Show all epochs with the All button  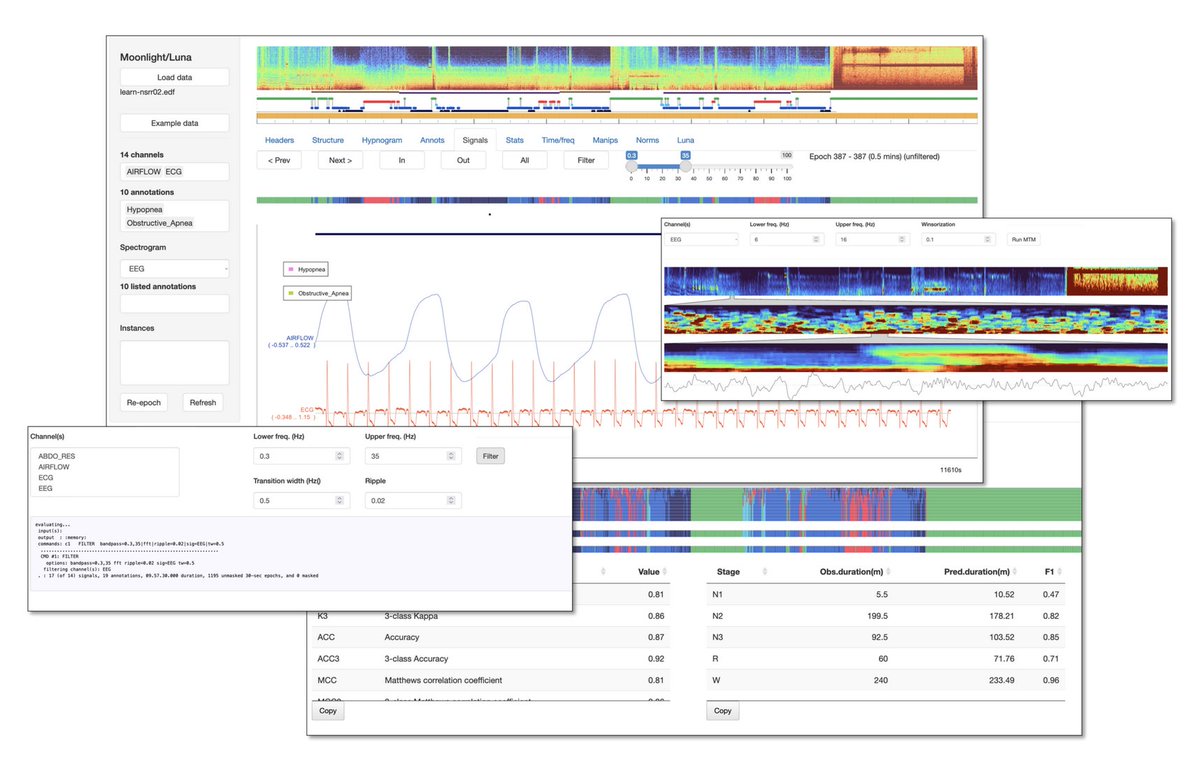point(525,160)
